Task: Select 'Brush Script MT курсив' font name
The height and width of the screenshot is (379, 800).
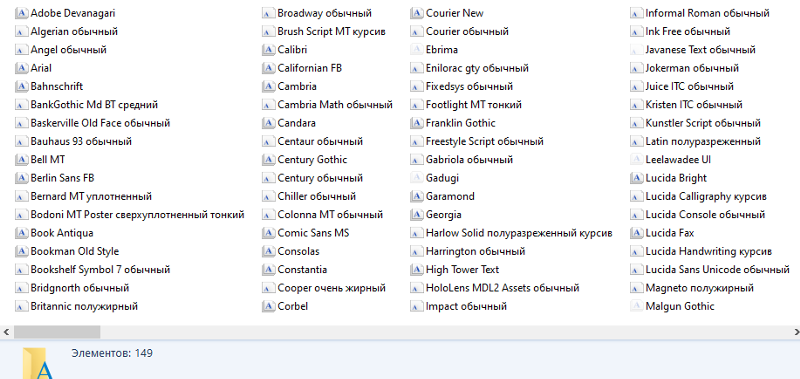Action: 332,32
